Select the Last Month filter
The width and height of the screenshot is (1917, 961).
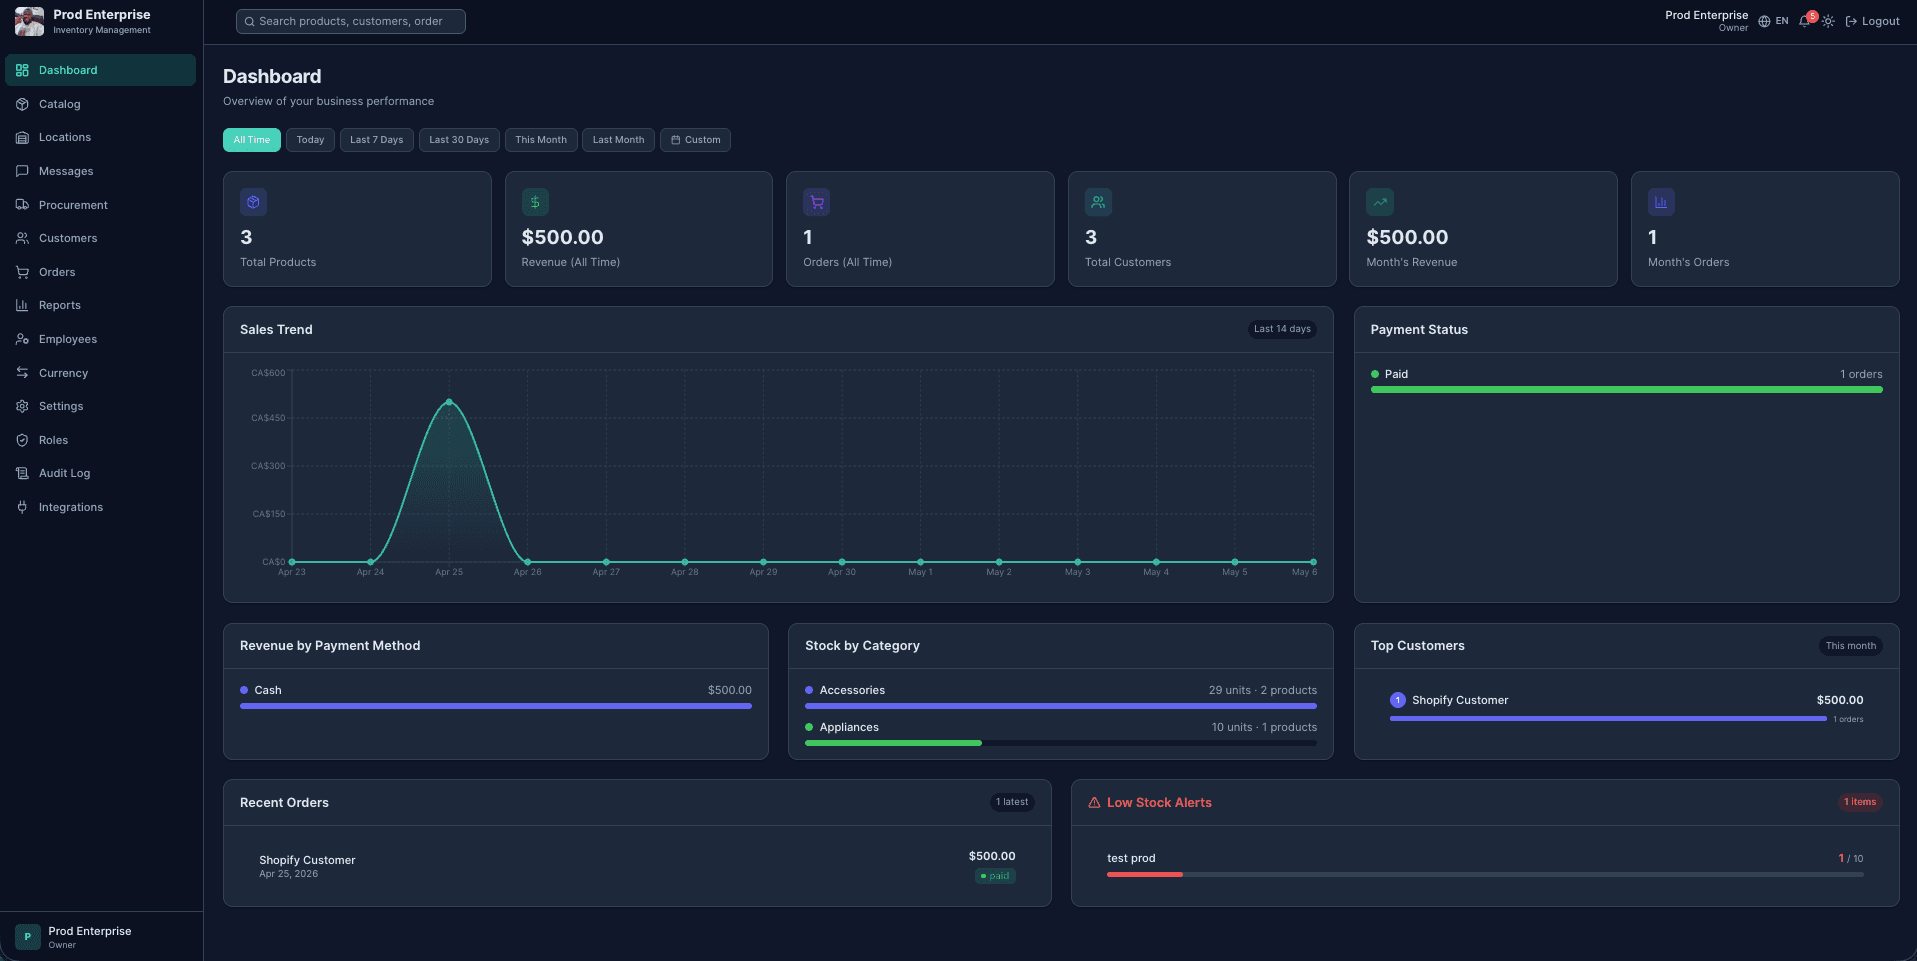[618, 140]
